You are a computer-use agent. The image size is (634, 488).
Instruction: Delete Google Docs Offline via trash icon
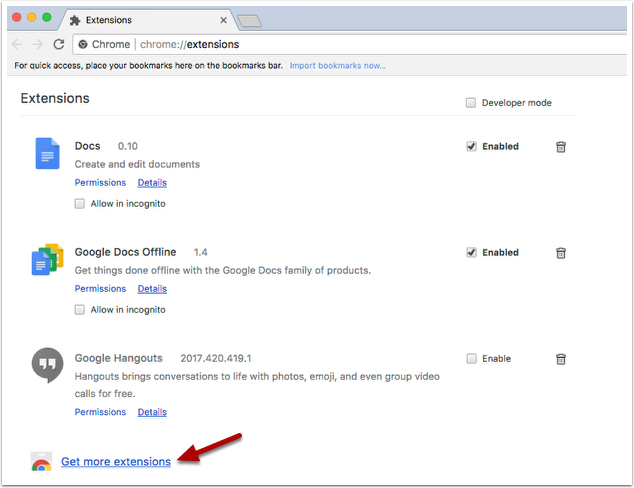[561, 253]
